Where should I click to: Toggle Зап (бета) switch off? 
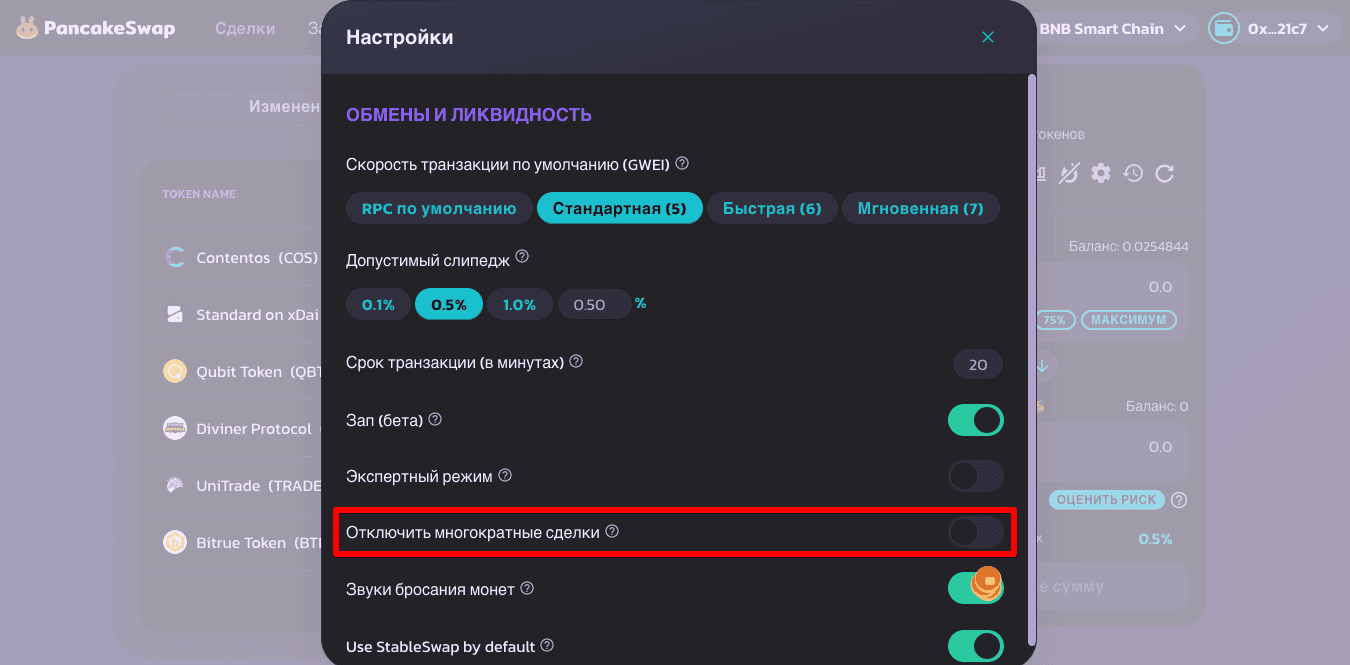point(975,420)
